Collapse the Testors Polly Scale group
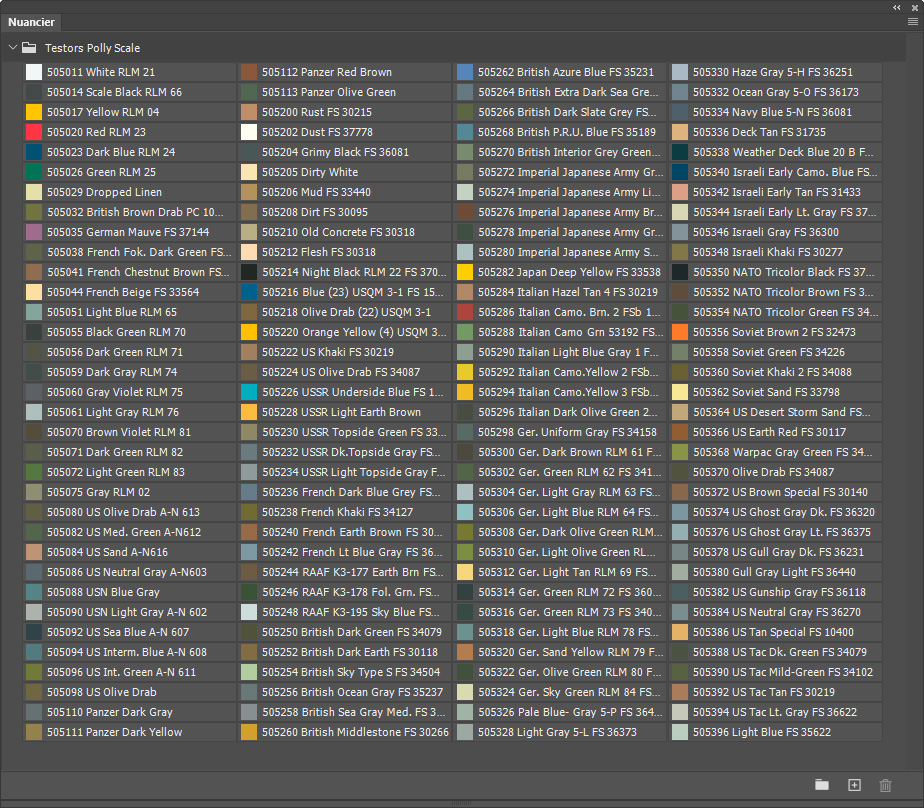 point(12,48)
